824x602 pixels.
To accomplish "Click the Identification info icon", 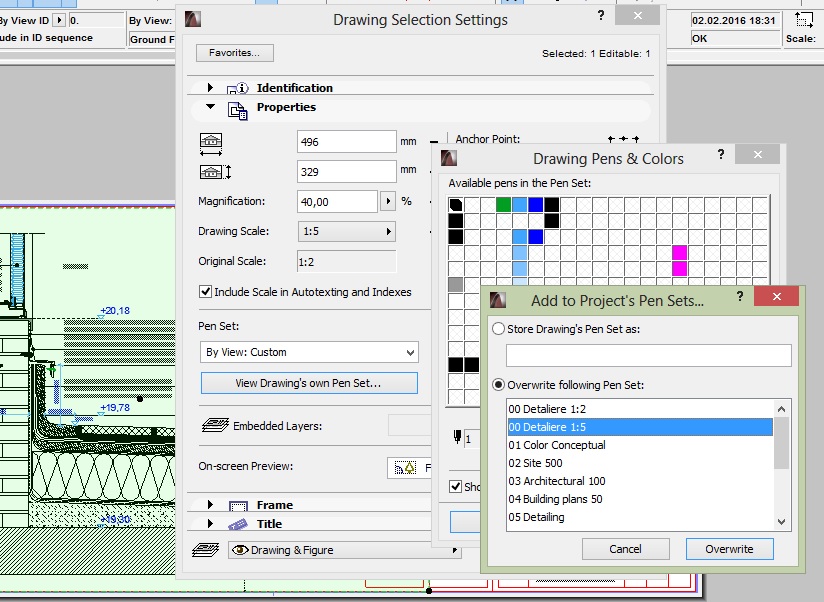I will (238, 87).
